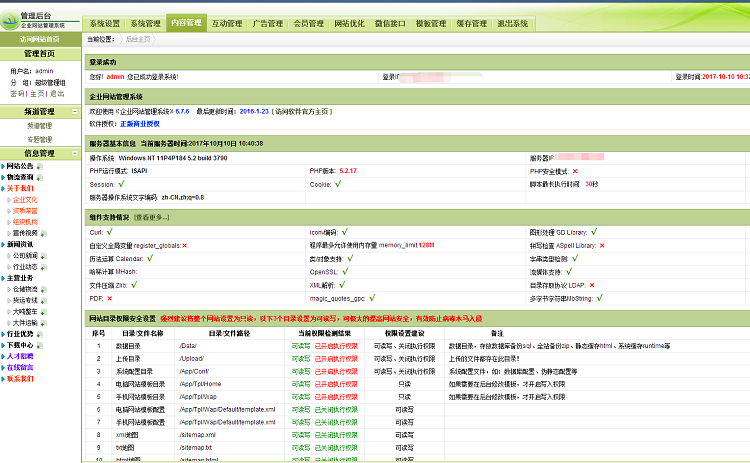Expand the 新闻资讯 tree node
This screenshot has height=463, width=750.
click(x=3, y=244)
